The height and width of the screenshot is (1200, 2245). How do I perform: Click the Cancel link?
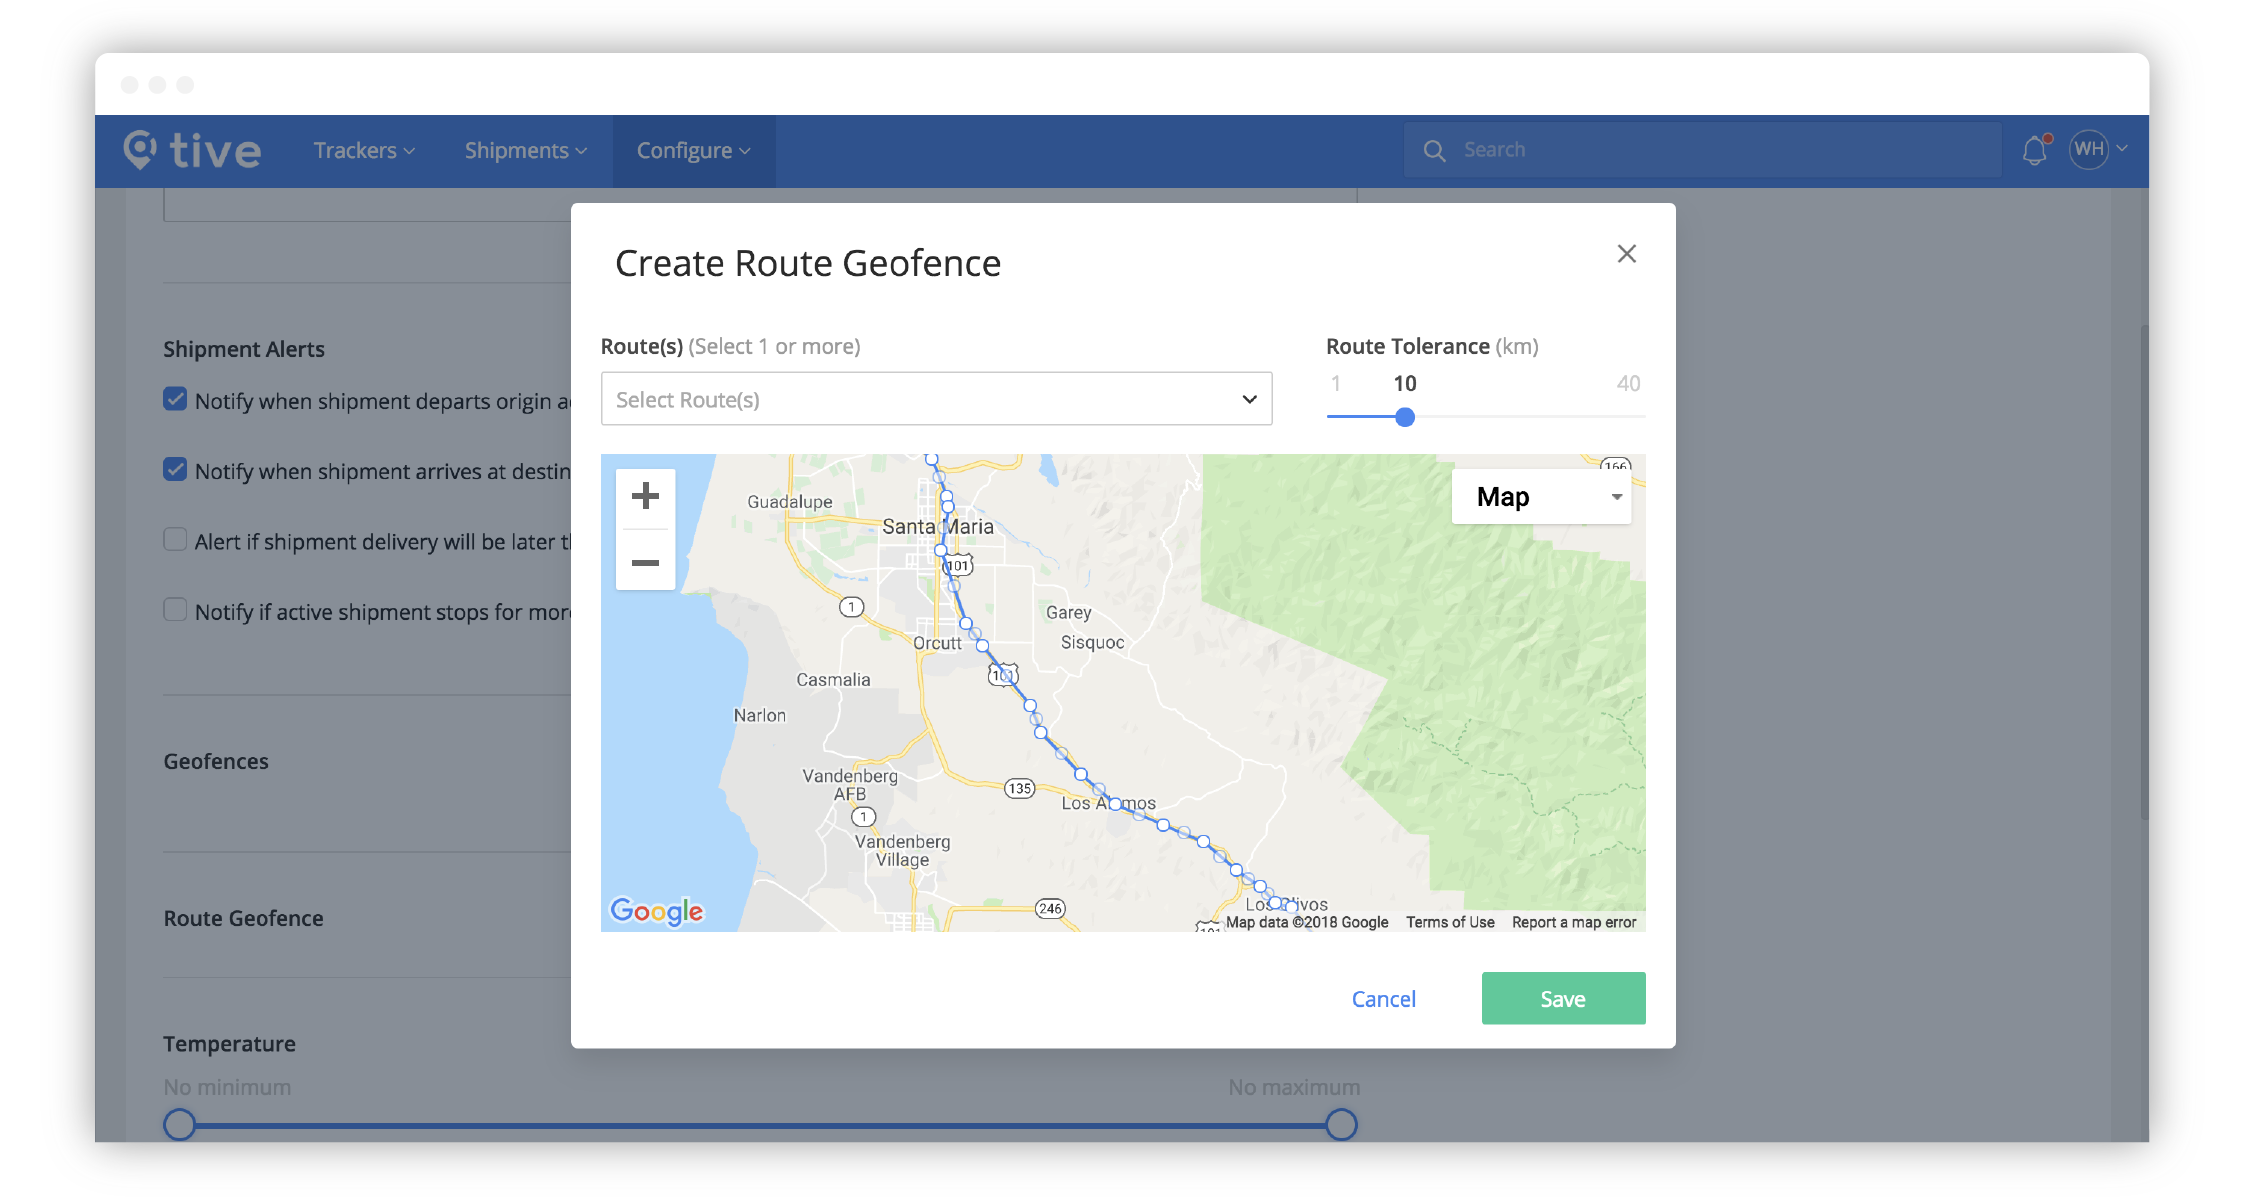tap(1383, 999)
